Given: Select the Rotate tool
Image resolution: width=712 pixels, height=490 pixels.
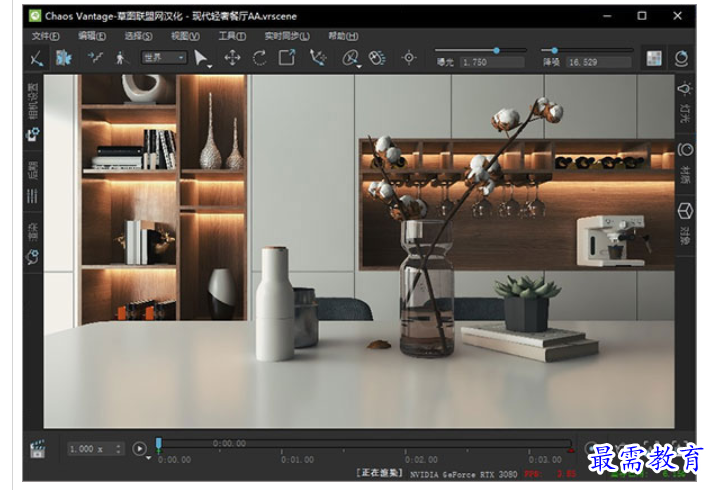Looking at the screenshot, I should pyautogui.click(x=259, y=58).
